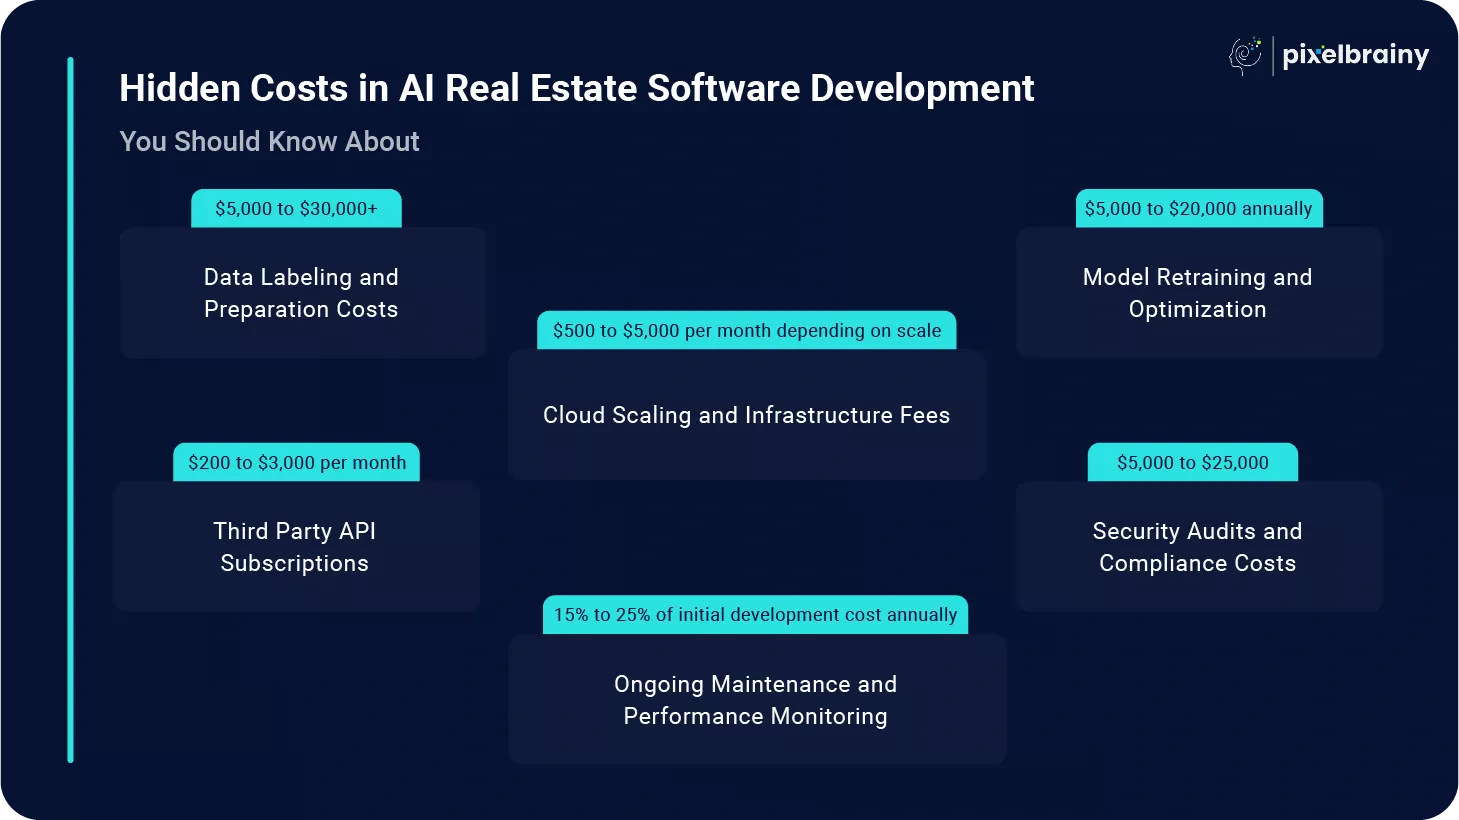Viewport: 1459px width, 820px height.
Task: Open the Third Party API Subscriptions card
Action: [x=295, y=547]
